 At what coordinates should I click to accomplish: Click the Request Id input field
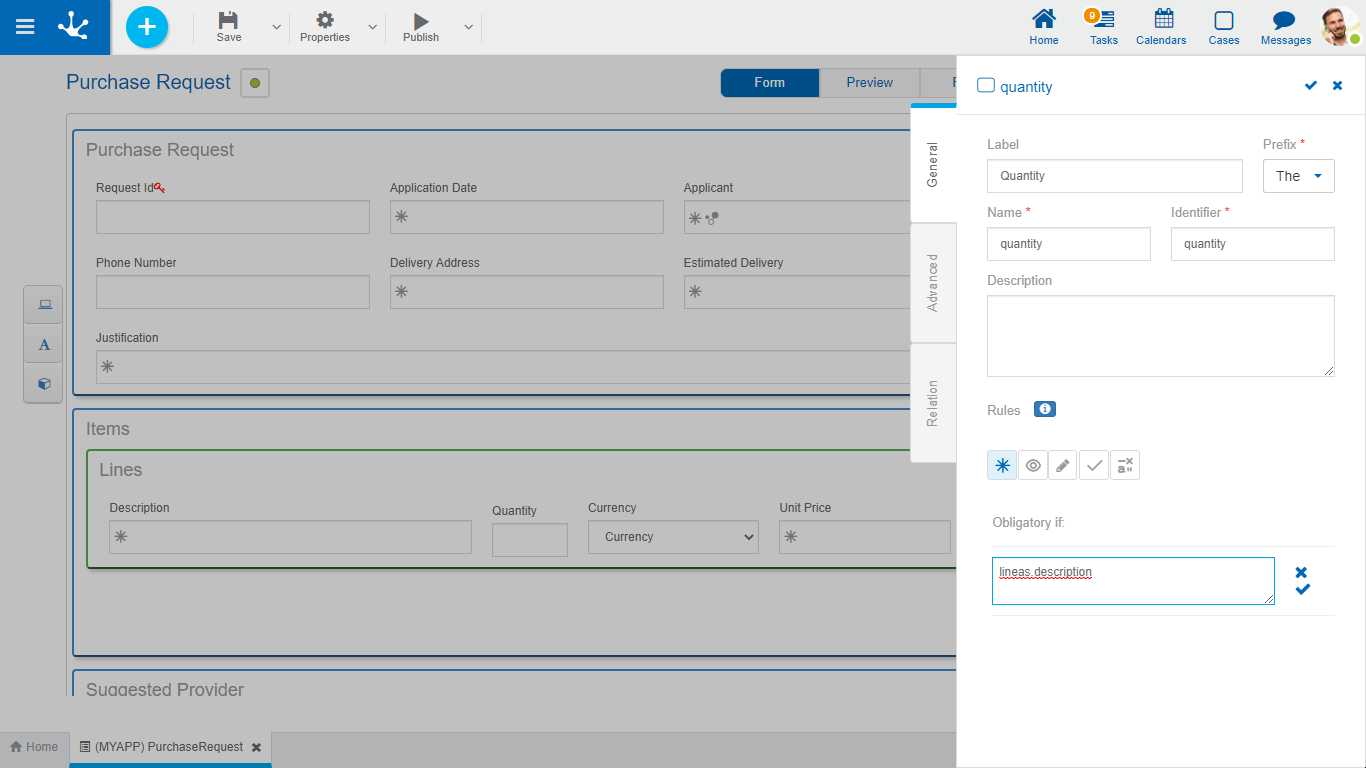point(233,217)
